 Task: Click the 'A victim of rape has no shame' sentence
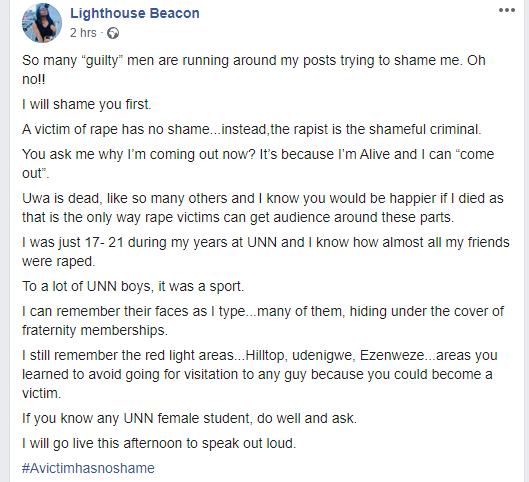coord(252,129)
